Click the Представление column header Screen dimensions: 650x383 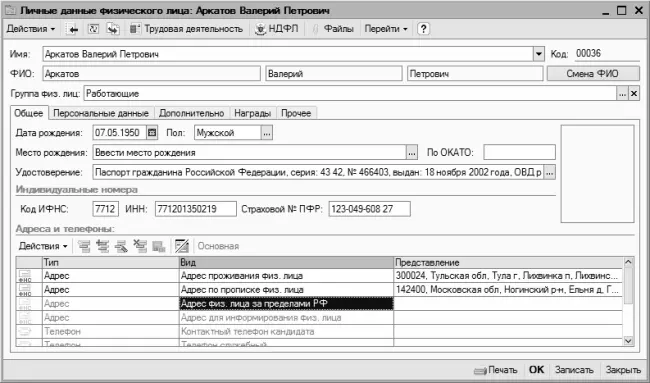pos(508,262)
